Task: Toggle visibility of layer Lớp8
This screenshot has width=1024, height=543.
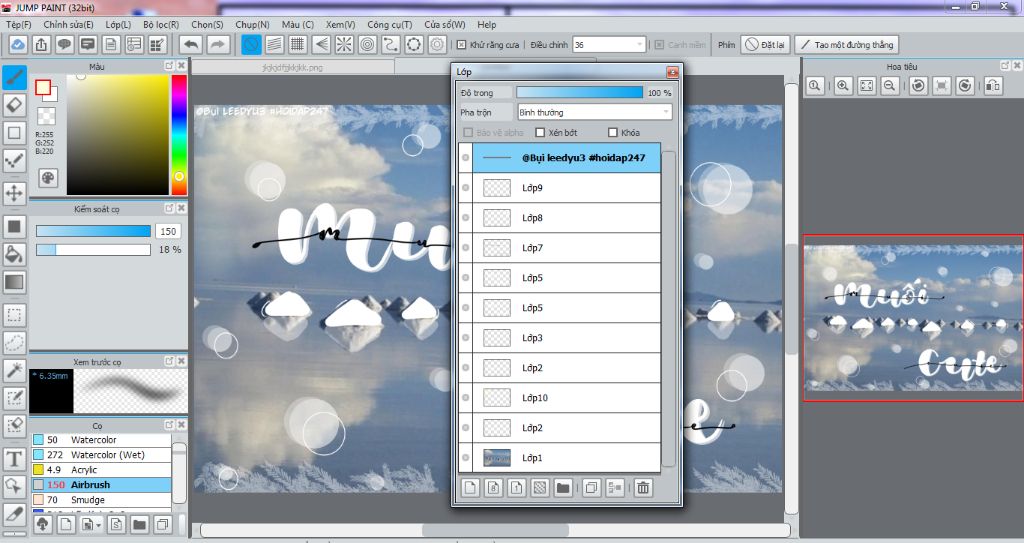Action: click(x=466, y=218)
